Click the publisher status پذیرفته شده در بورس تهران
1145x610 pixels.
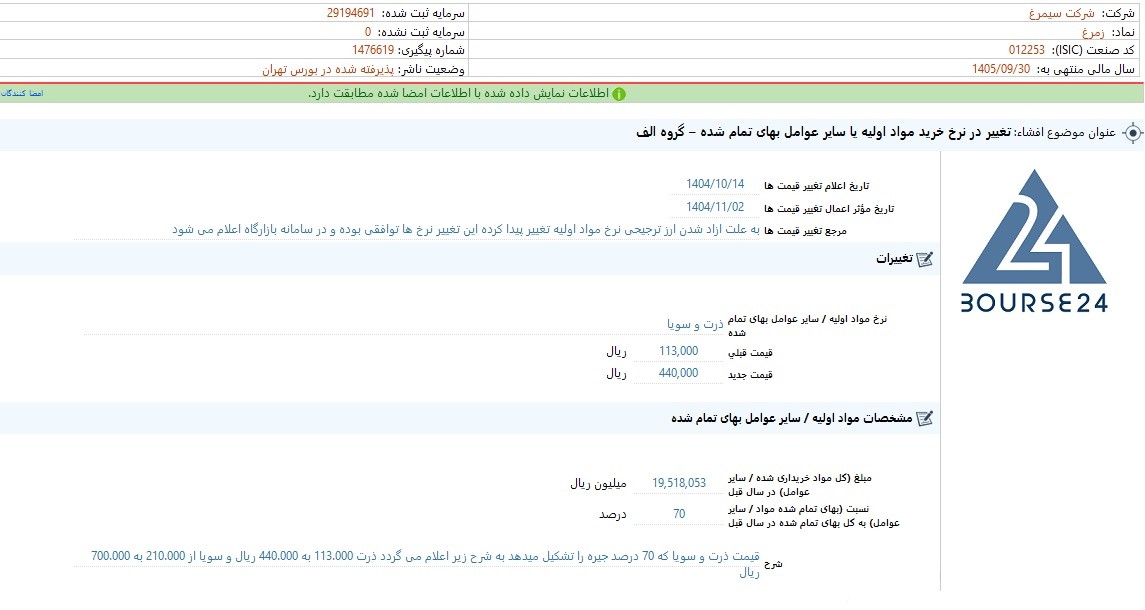pos(328,69)
